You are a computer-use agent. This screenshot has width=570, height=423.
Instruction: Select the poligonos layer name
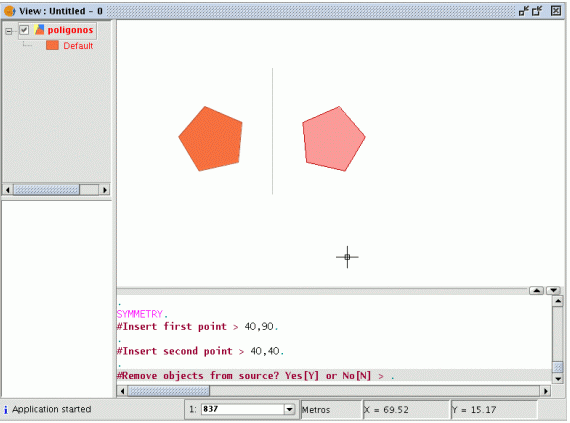[x=71, y=30]
